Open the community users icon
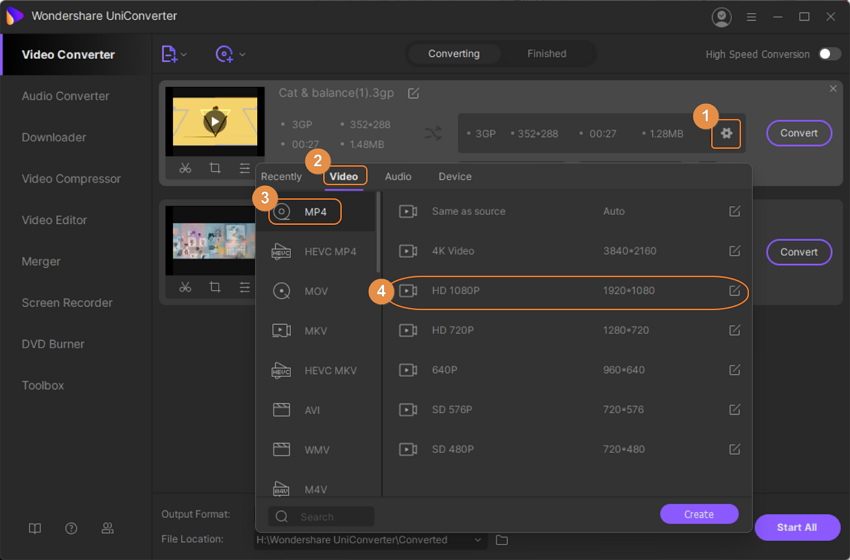850x560 pixels. click(107, 528)
